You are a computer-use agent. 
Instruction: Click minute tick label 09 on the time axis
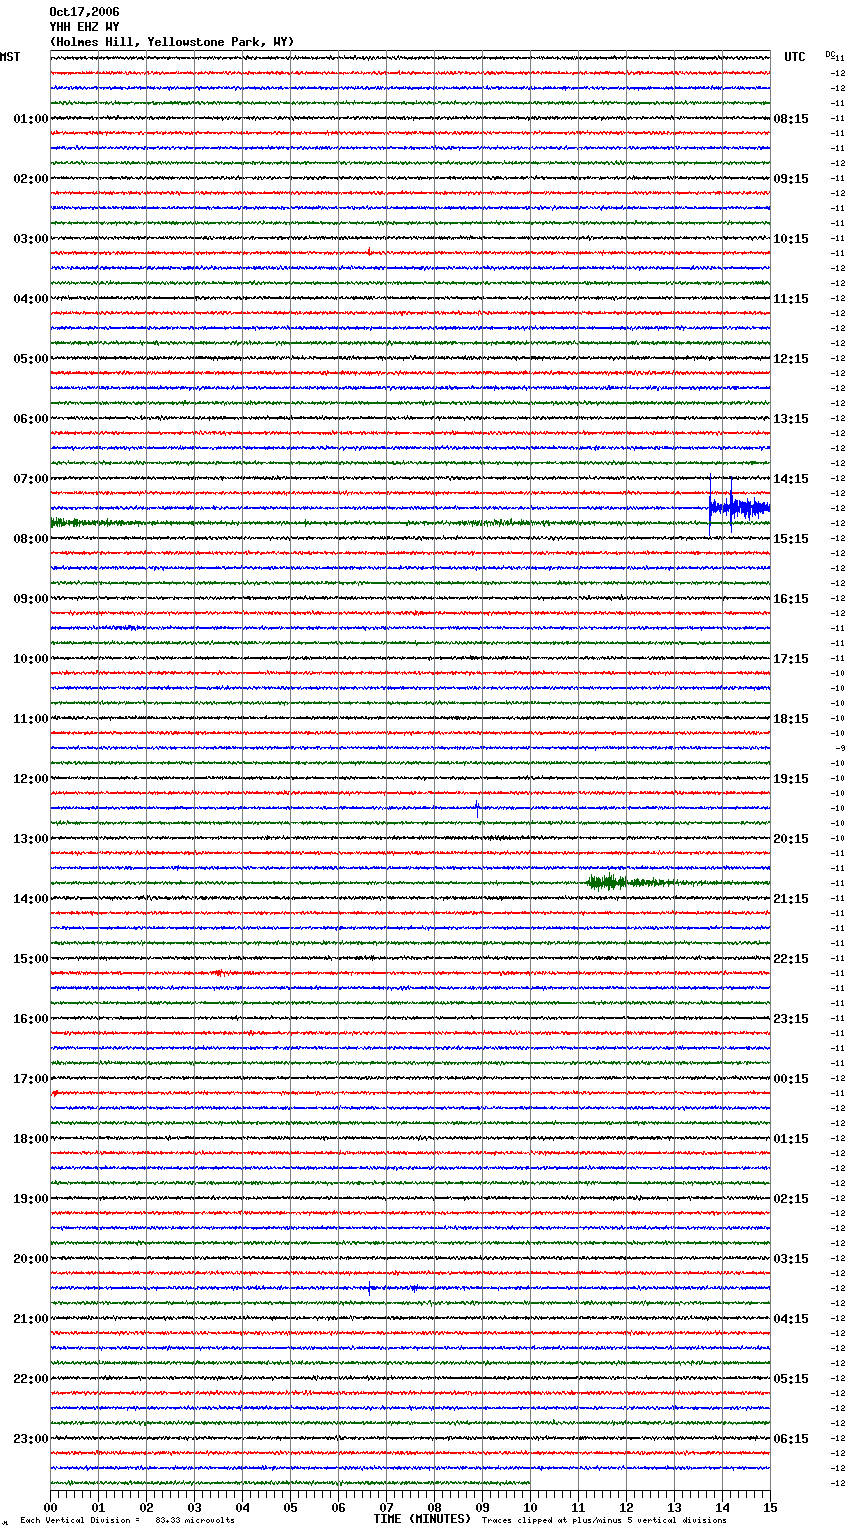point(482,1507)
